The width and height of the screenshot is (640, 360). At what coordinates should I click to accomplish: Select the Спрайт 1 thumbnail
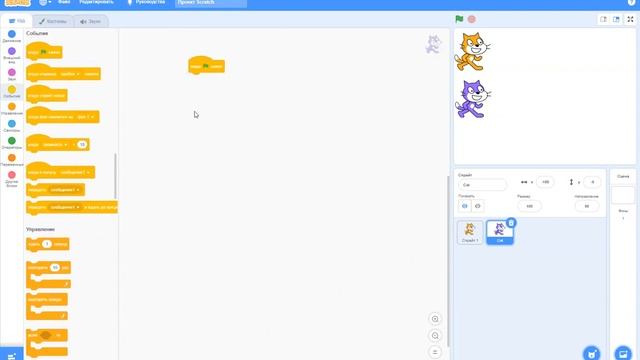tap(470, 232)
